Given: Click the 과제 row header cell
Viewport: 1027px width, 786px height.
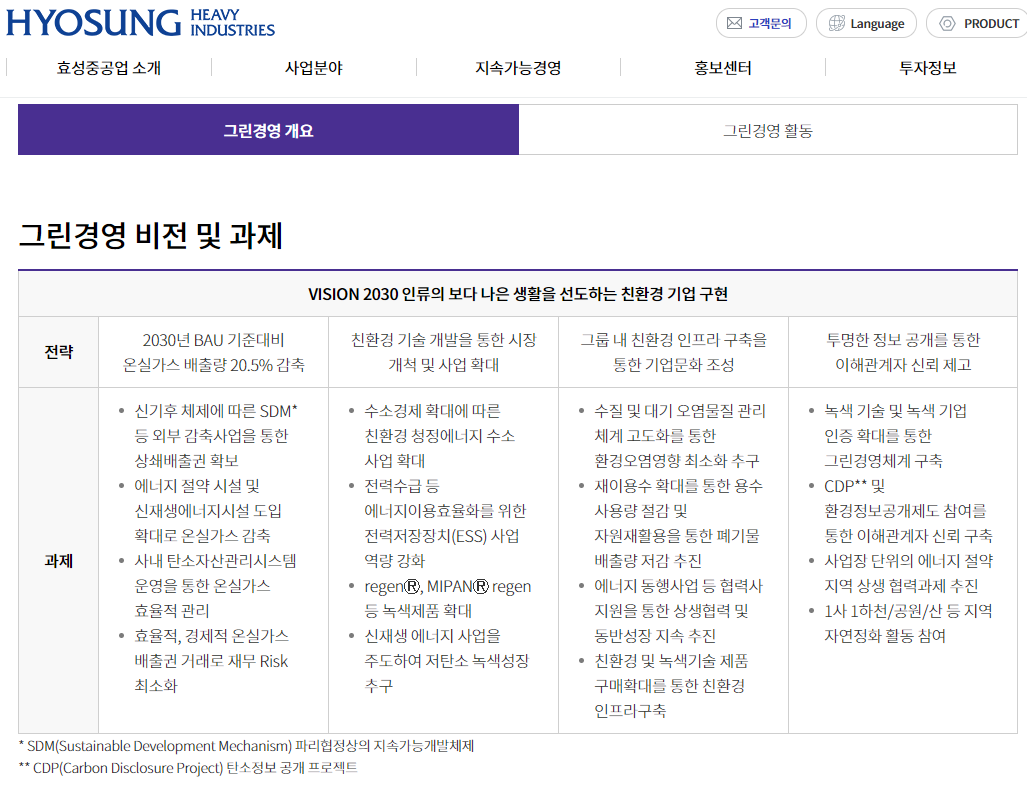Looking at the screenshot, I should [58, 561].
